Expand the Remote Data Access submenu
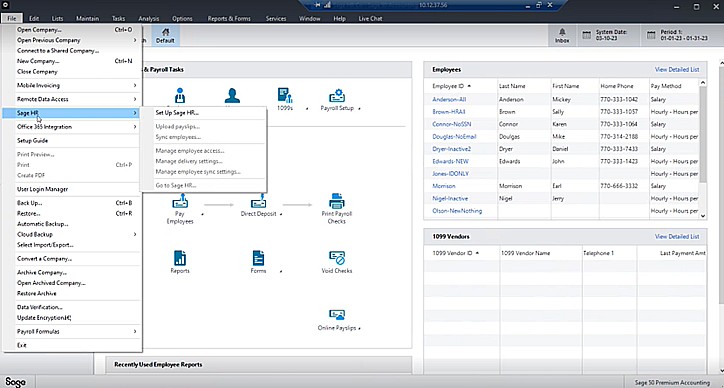Screen dimensions: 724x388 point(135,99)
